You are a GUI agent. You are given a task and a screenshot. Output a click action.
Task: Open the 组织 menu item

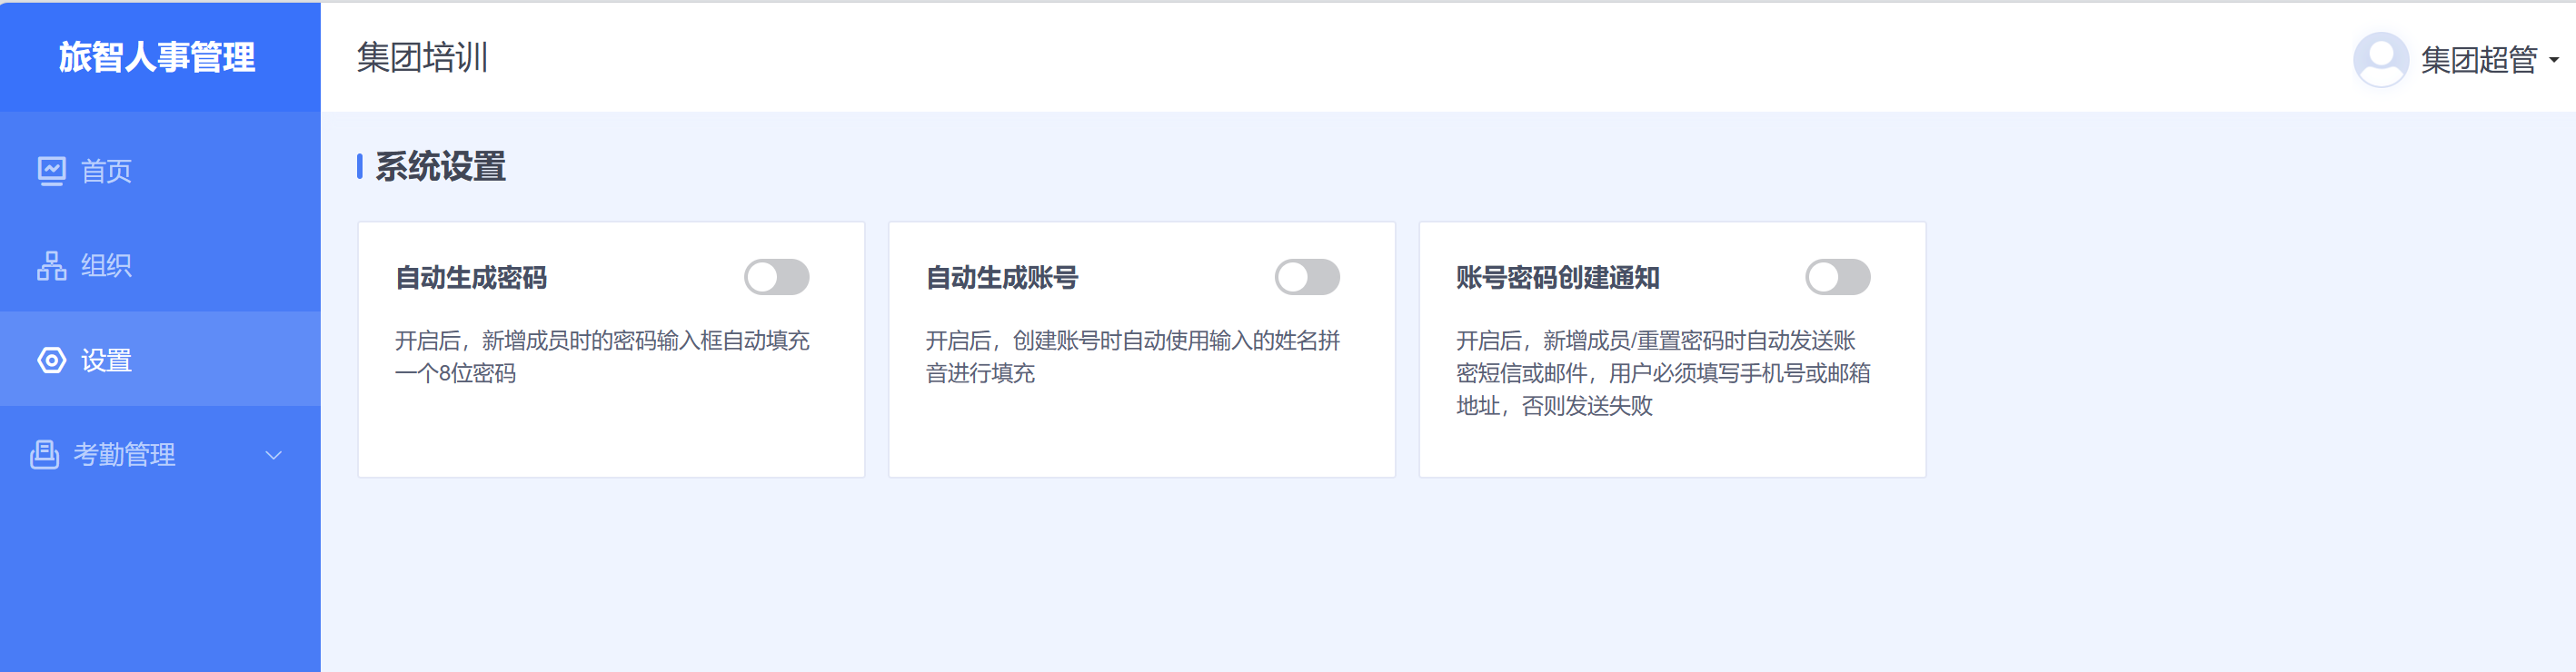[160, 265]
